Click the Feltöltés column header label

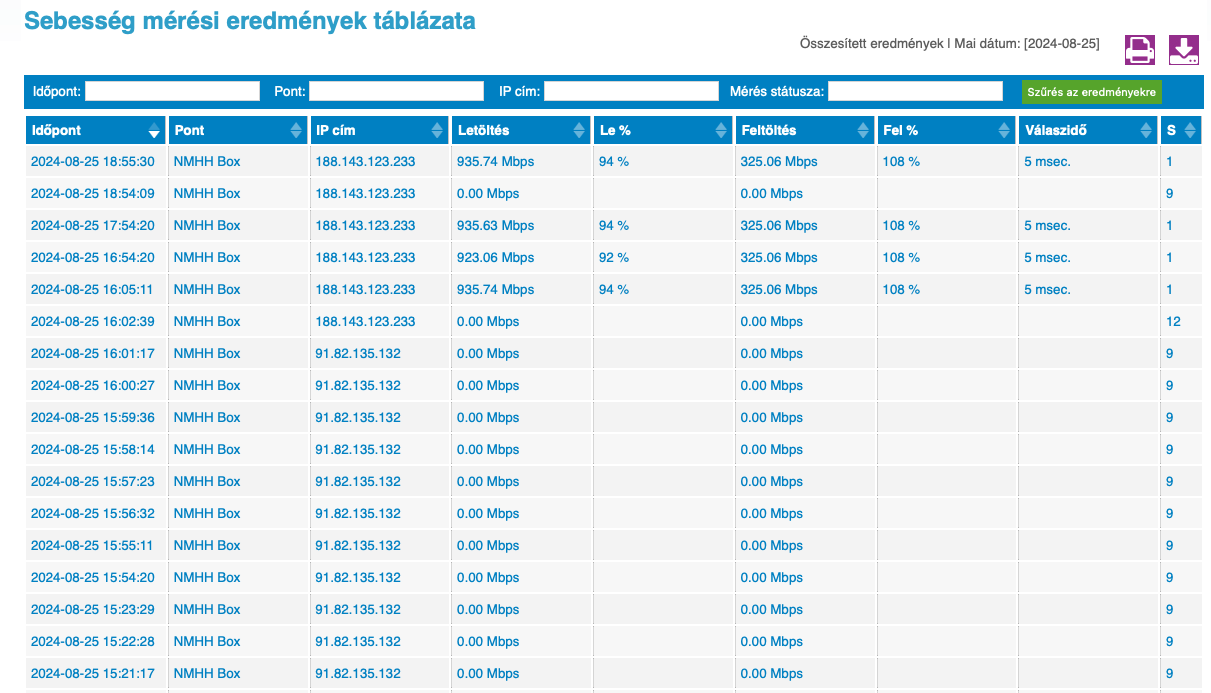click(x=769, y=131)
